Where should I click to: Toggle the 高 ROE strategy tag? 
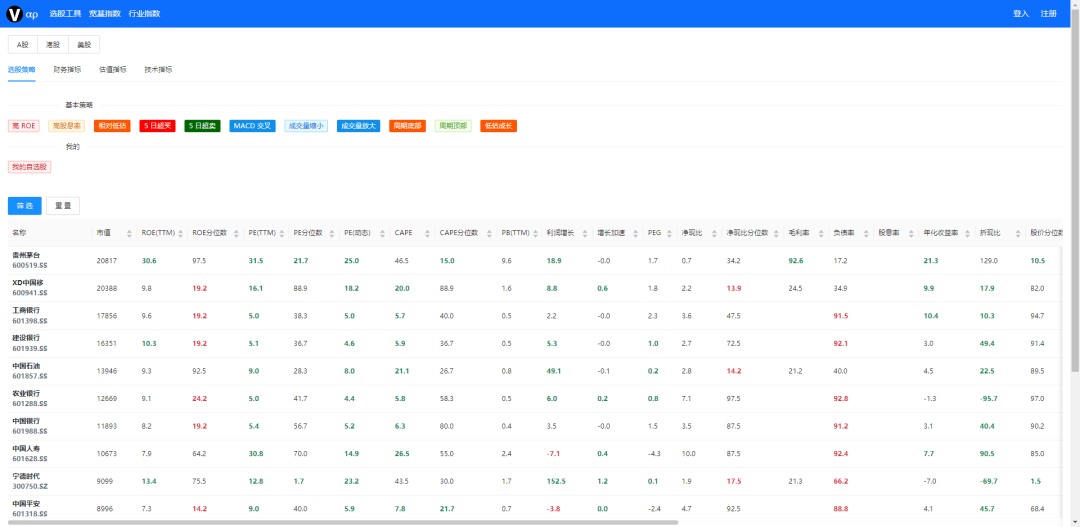(x=23, y=126)
